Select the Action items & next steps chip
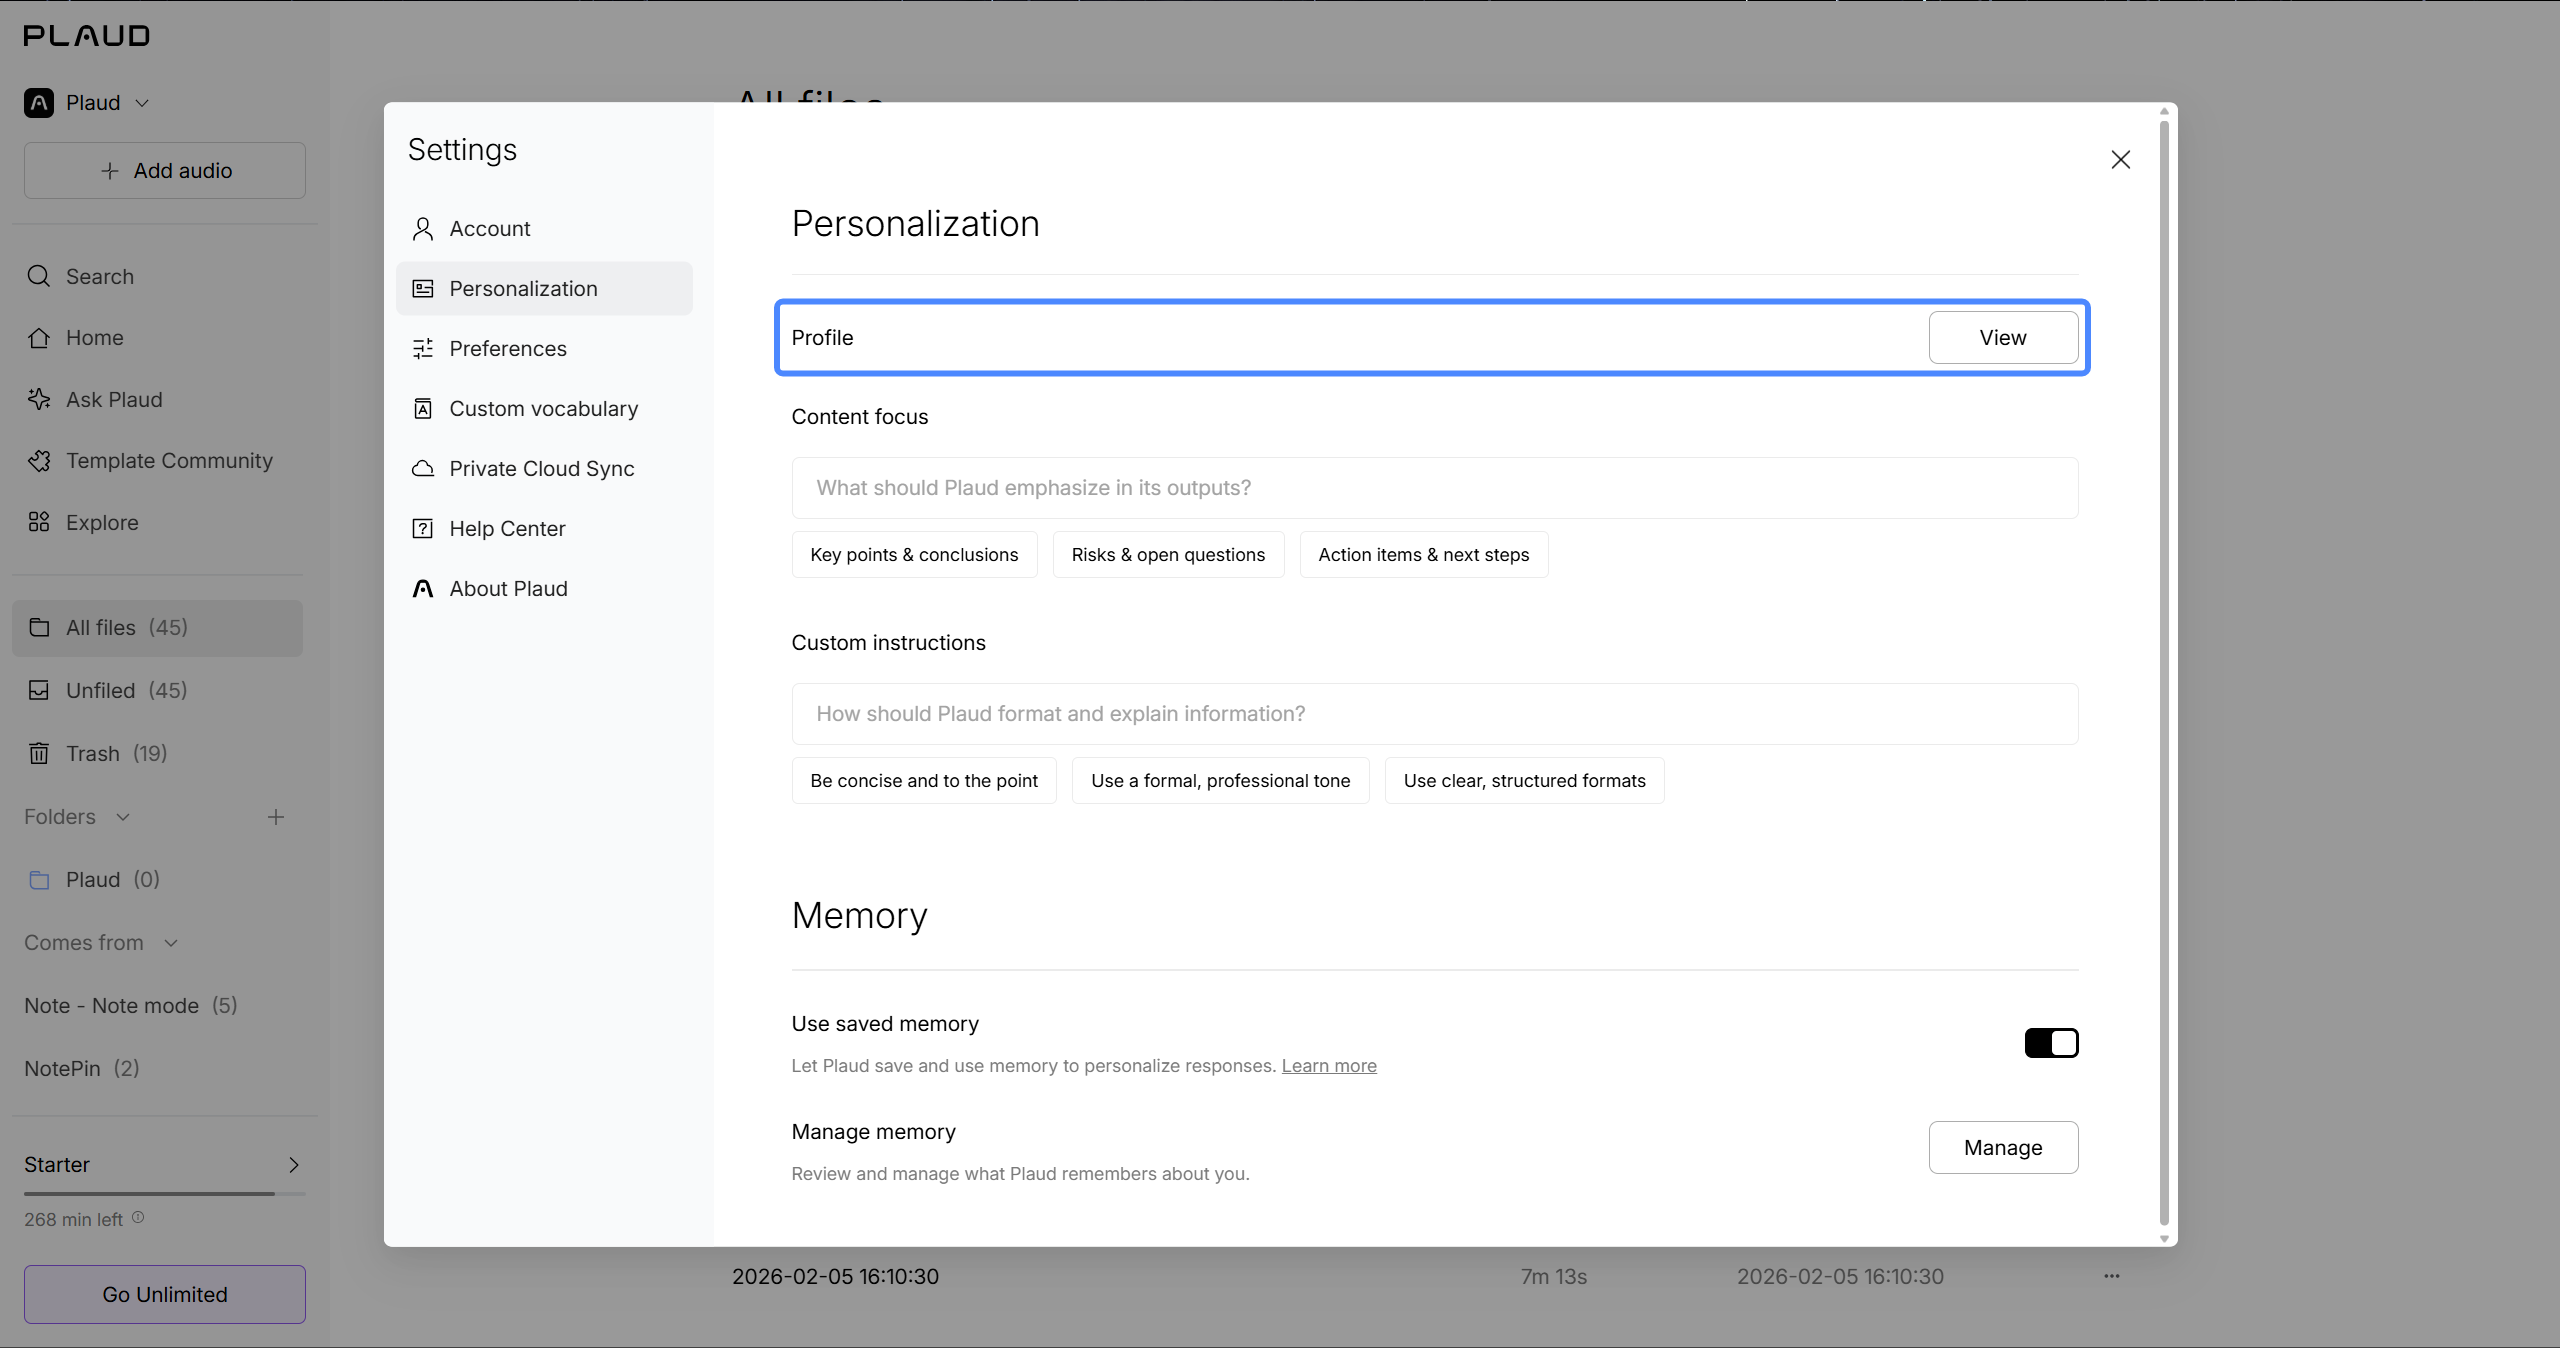2560x1348 pixels. pyautogui.click(x=1424, y=555)
